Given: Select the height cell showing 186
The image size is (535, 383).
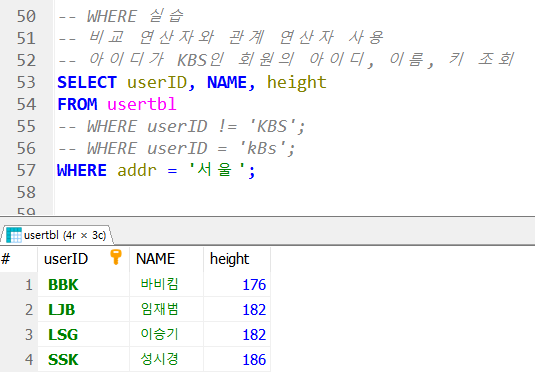Looking at the screenshot, I should coord(237,359).
